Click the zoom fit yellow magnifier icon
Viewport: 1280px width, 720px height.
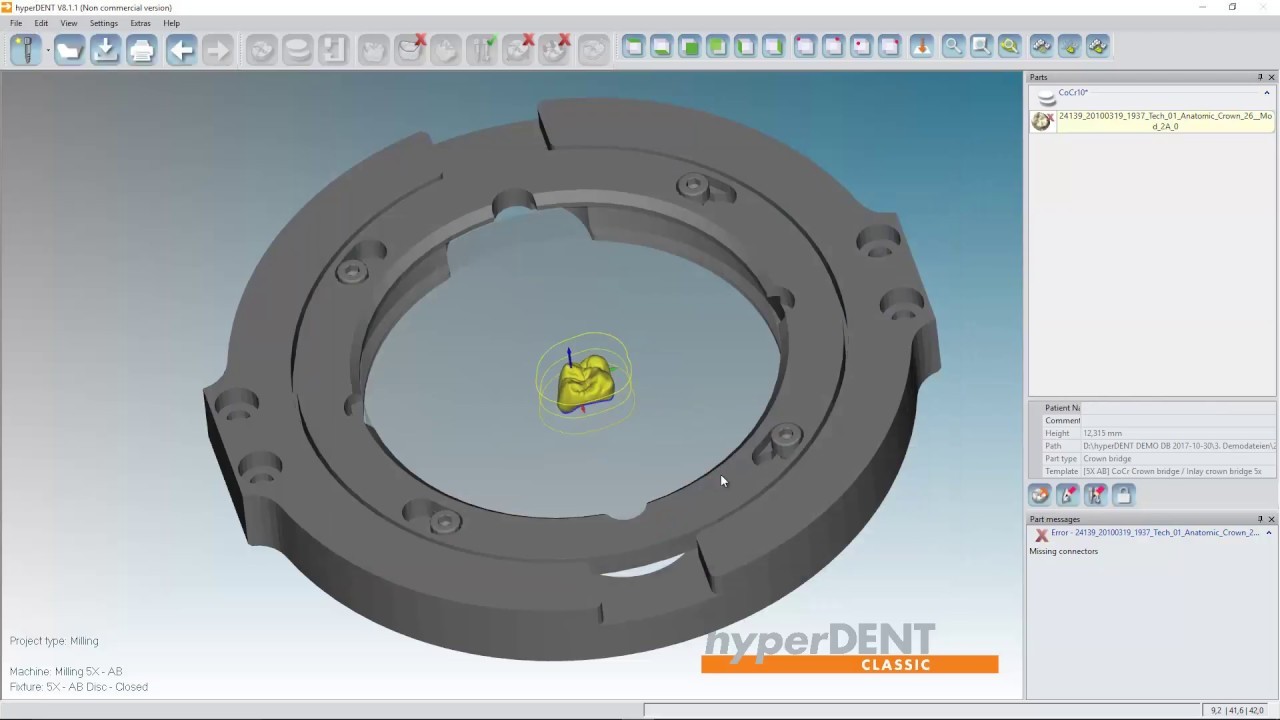[1009, 46]
